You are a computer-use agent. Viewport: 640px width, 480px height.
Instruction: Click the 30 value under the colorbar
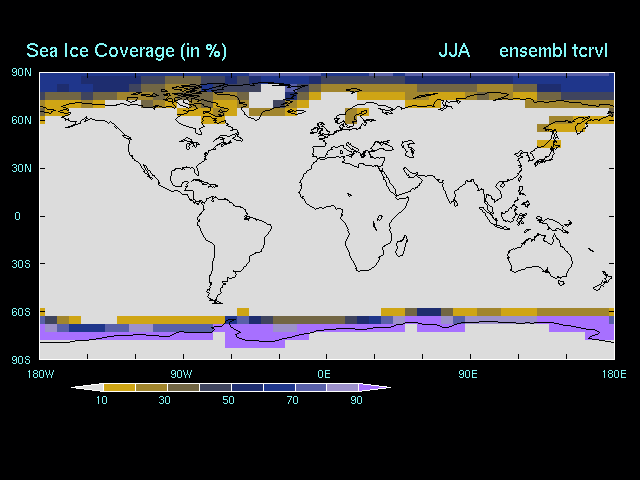[165, 400]
